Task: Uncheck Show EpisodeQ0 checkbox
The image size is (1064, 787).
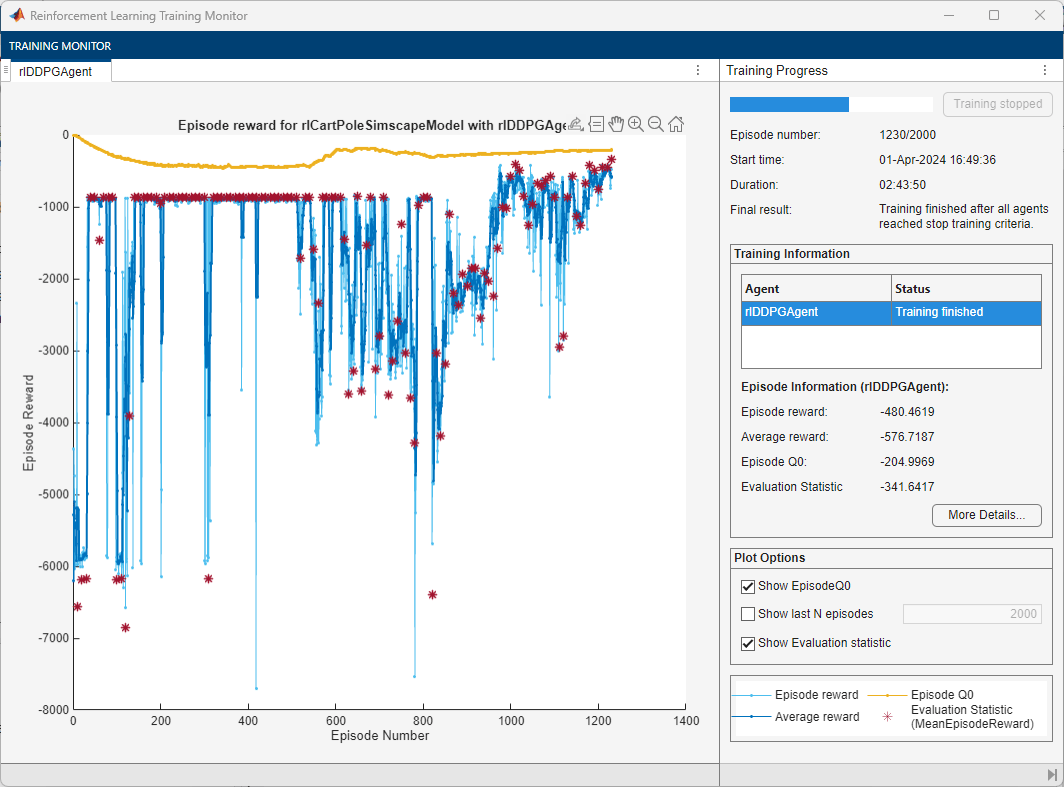Action: tap(748, 587)
